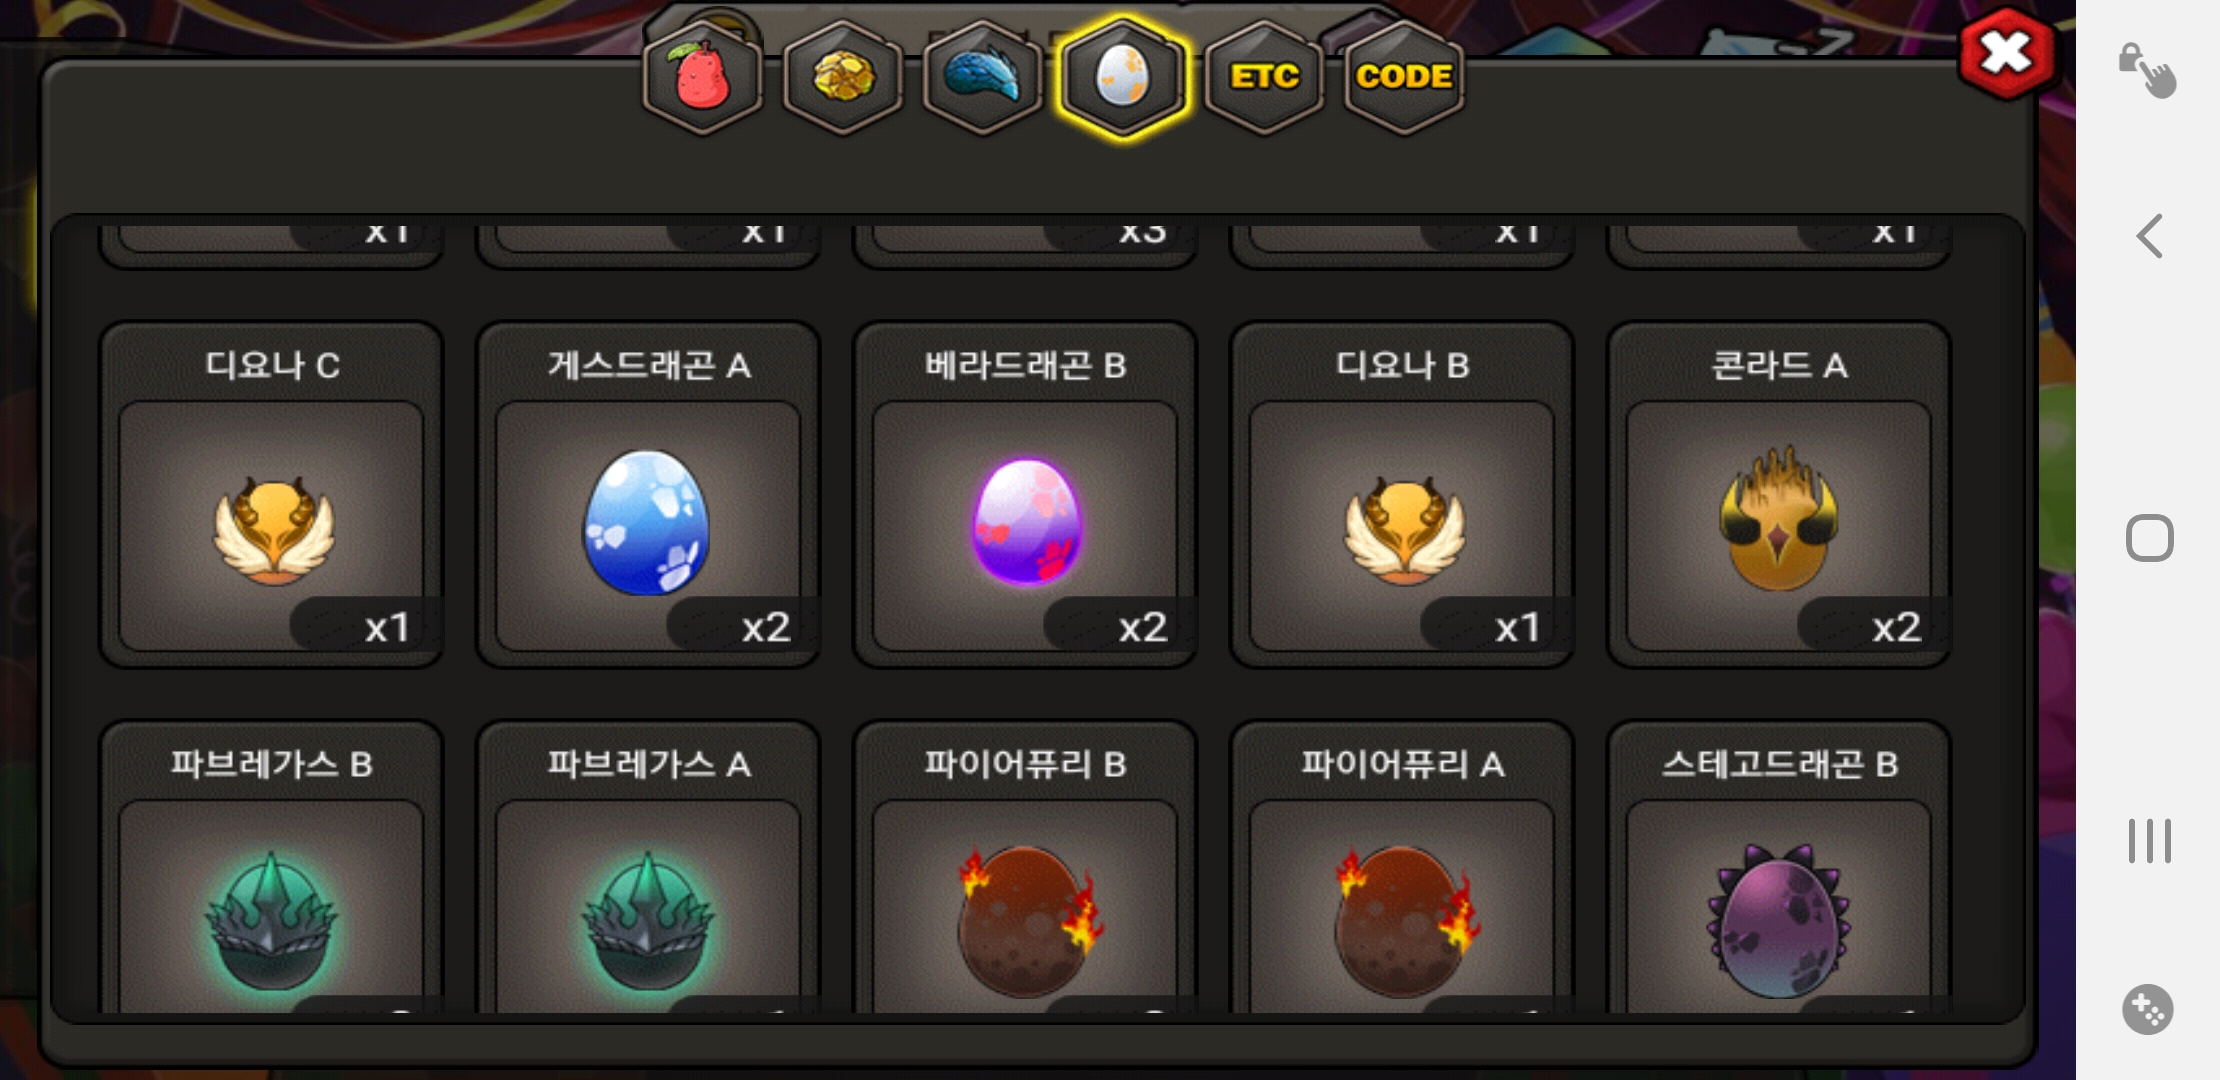This screenshot has height=1080, width=2220.
Task: Toggle the touch lock icon
Action: click(x=2147, y=70)
